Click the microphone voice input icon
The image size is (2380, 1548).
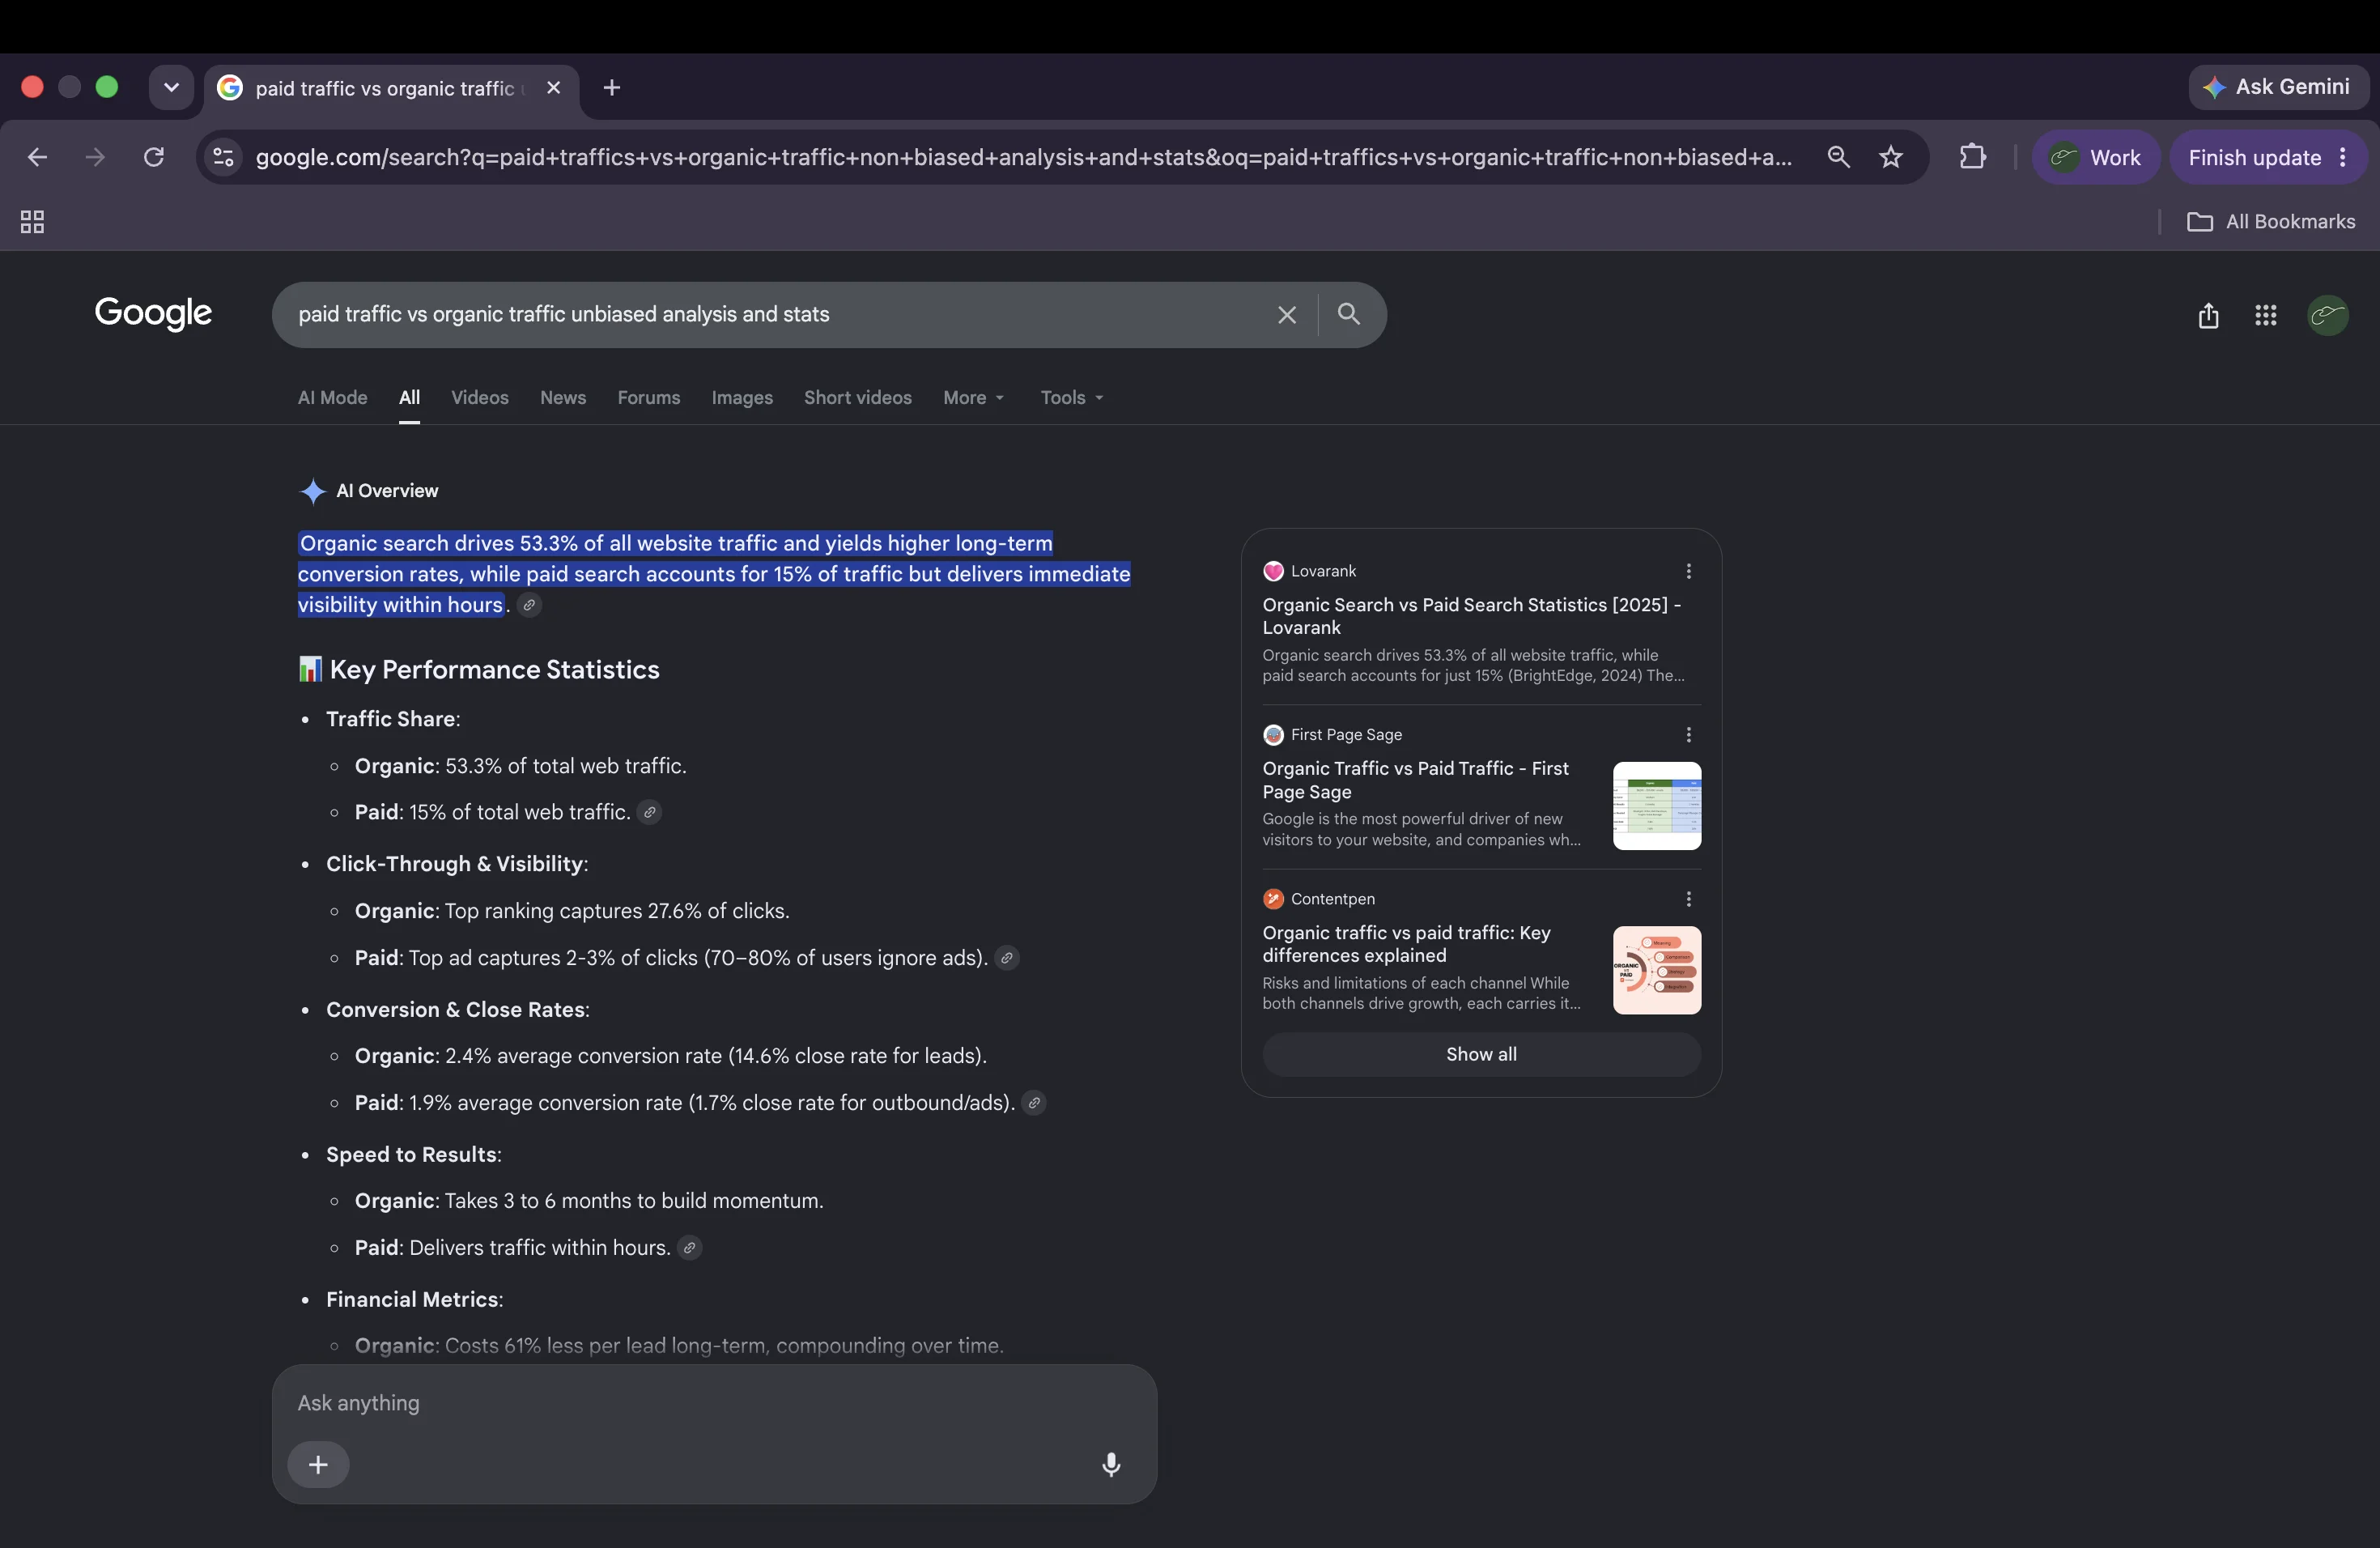pos(1111,1464)
